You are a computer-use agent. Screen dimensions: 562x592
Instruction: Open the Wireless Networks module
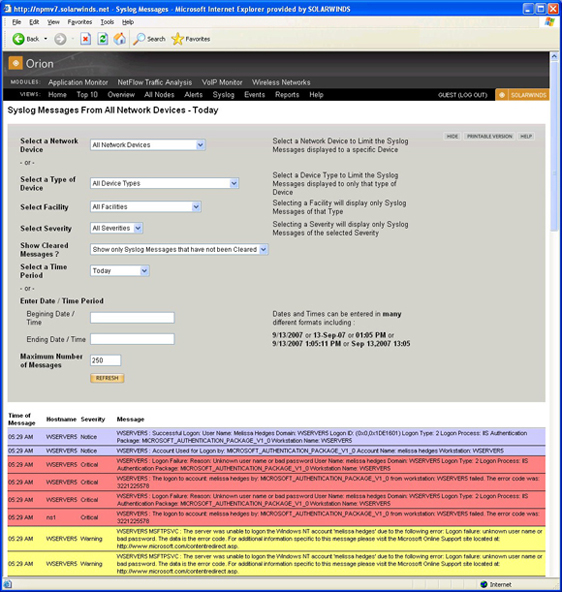pyautogui.click(x=281, y=82)
